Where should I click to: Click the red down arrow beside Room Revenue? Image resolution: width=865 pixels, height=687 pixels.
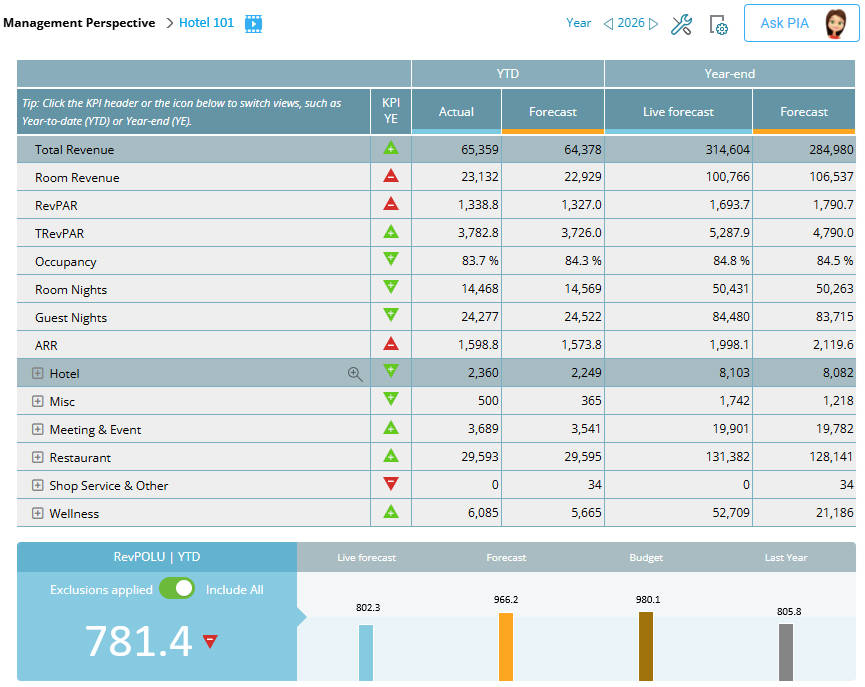coord(391,177)
